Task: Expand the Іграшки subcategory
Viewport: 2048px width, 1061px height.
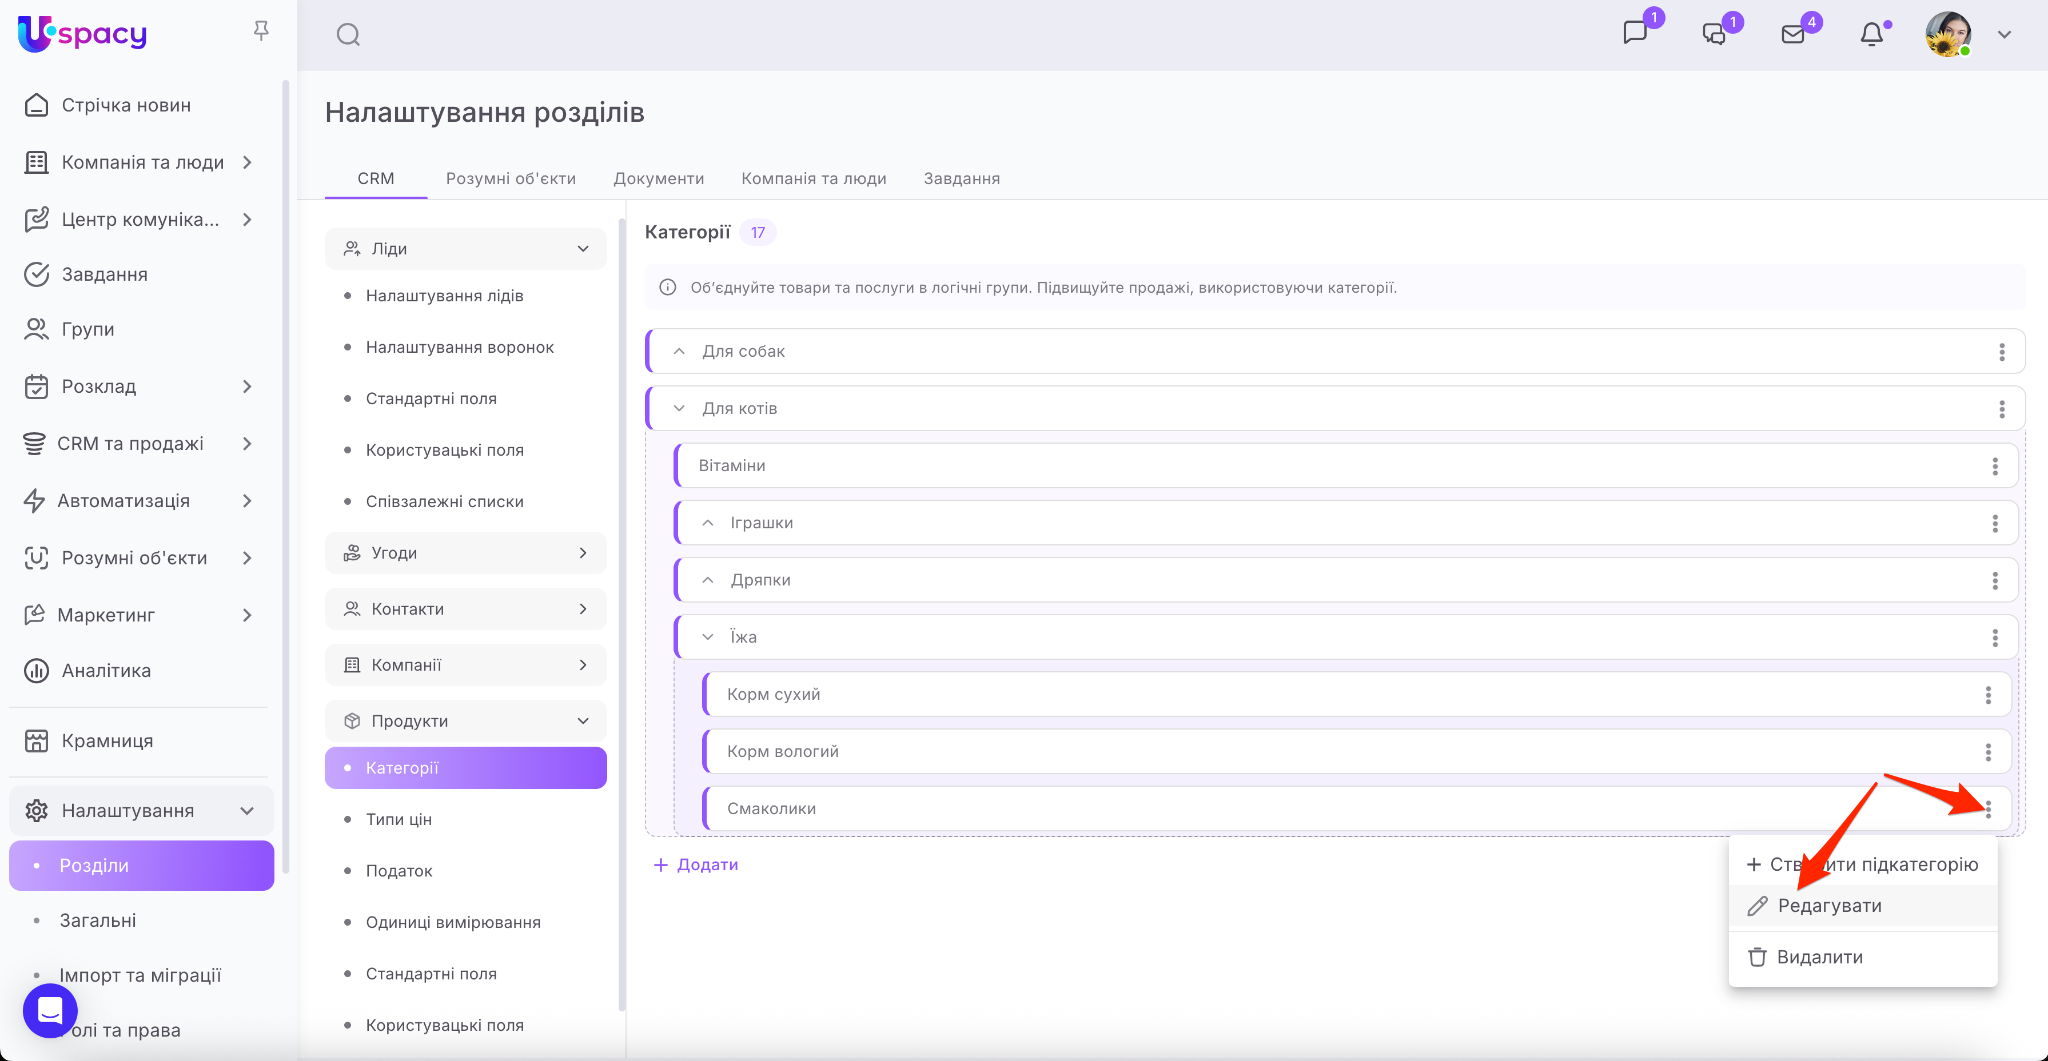Action: click(x=708, y=523)
